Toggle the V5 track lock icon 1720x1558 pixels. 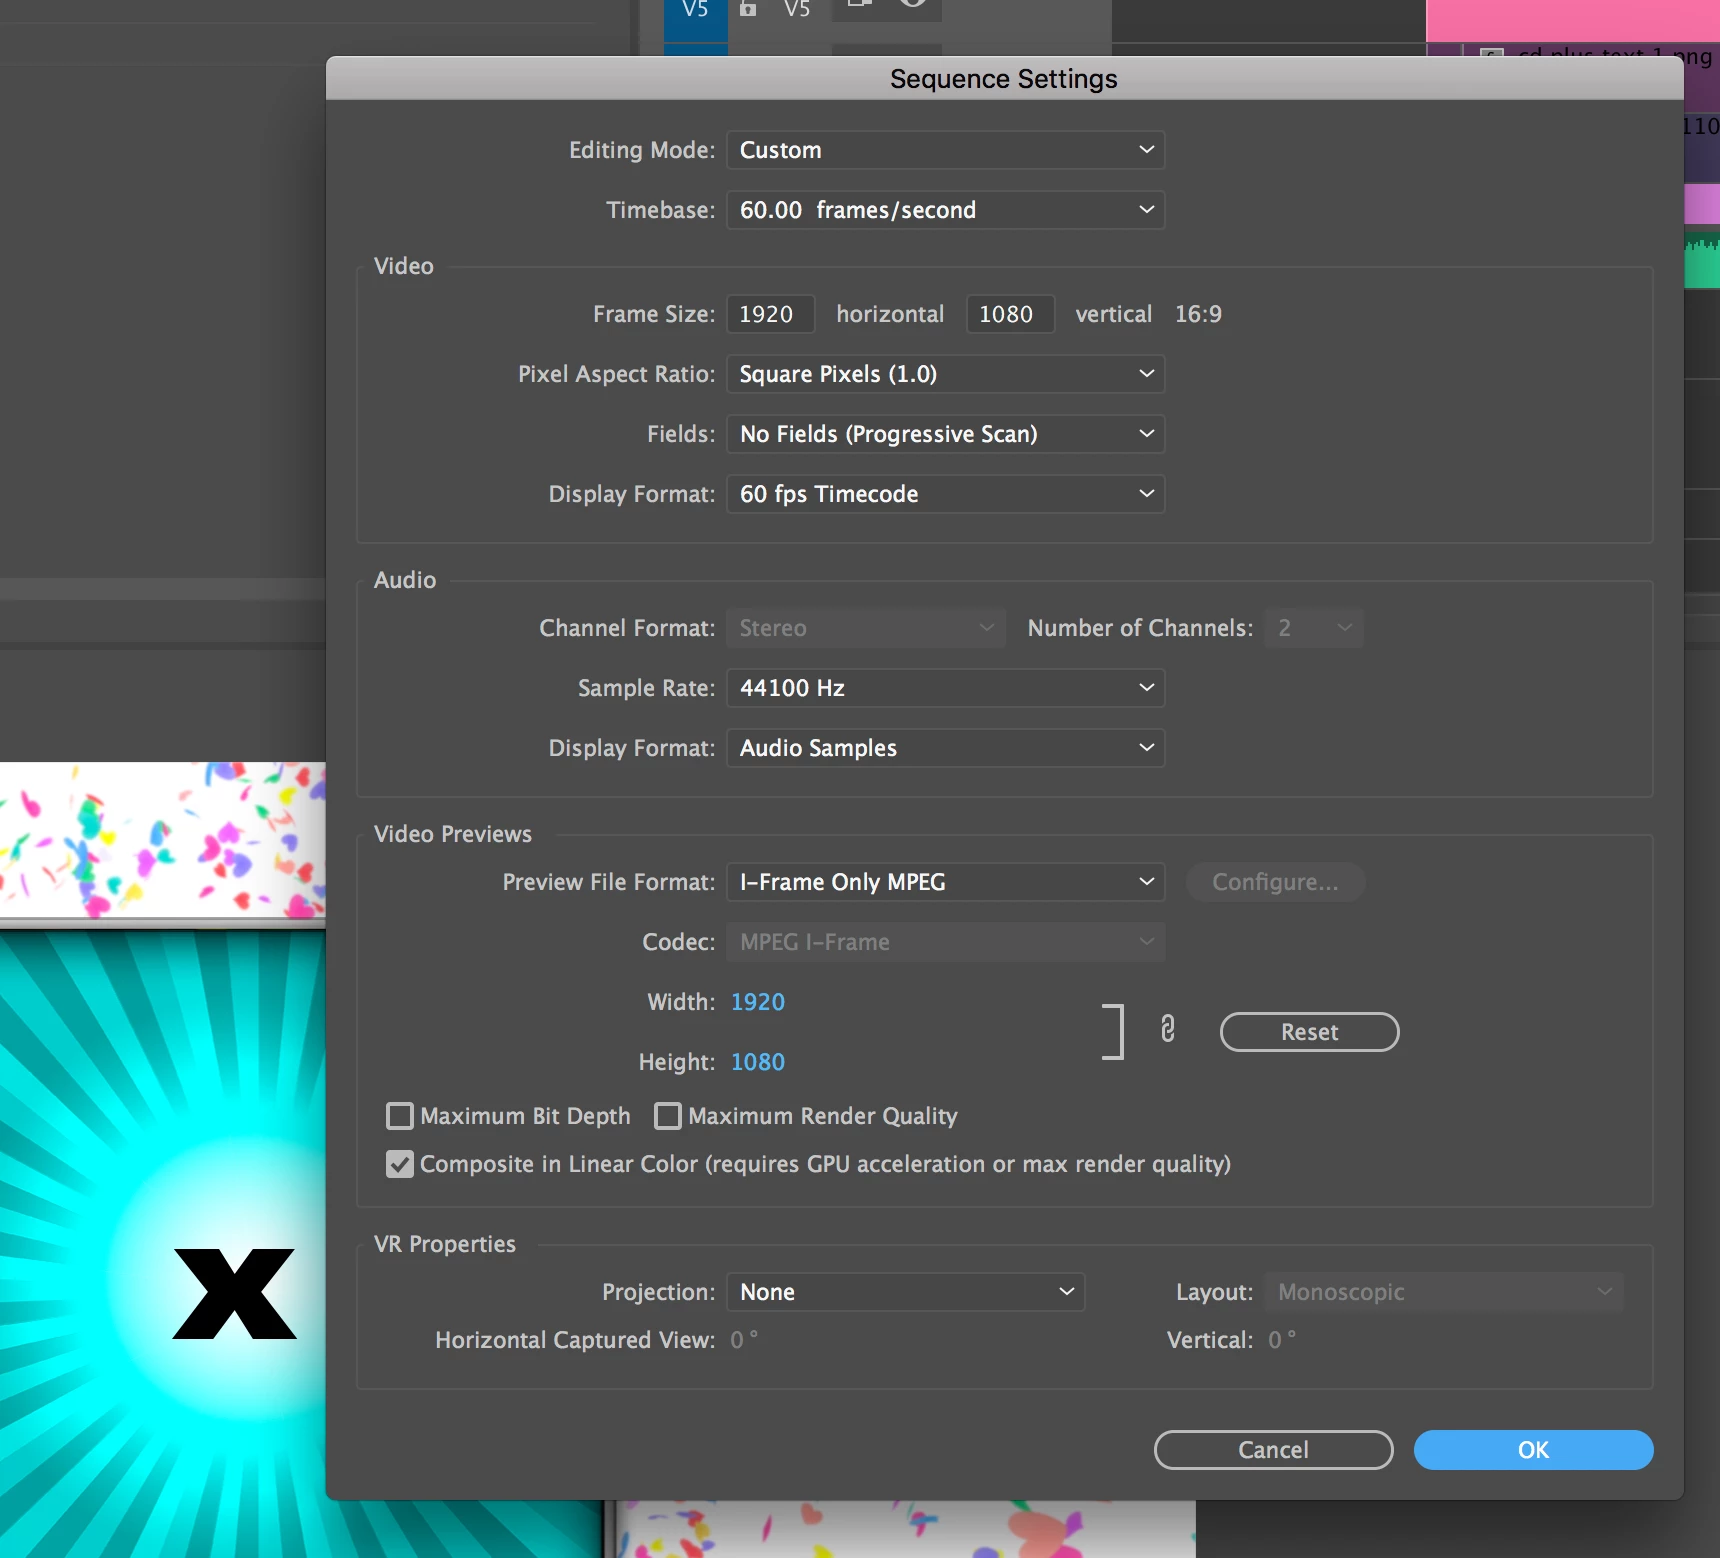pyautogui.click(x=748, y=9)
